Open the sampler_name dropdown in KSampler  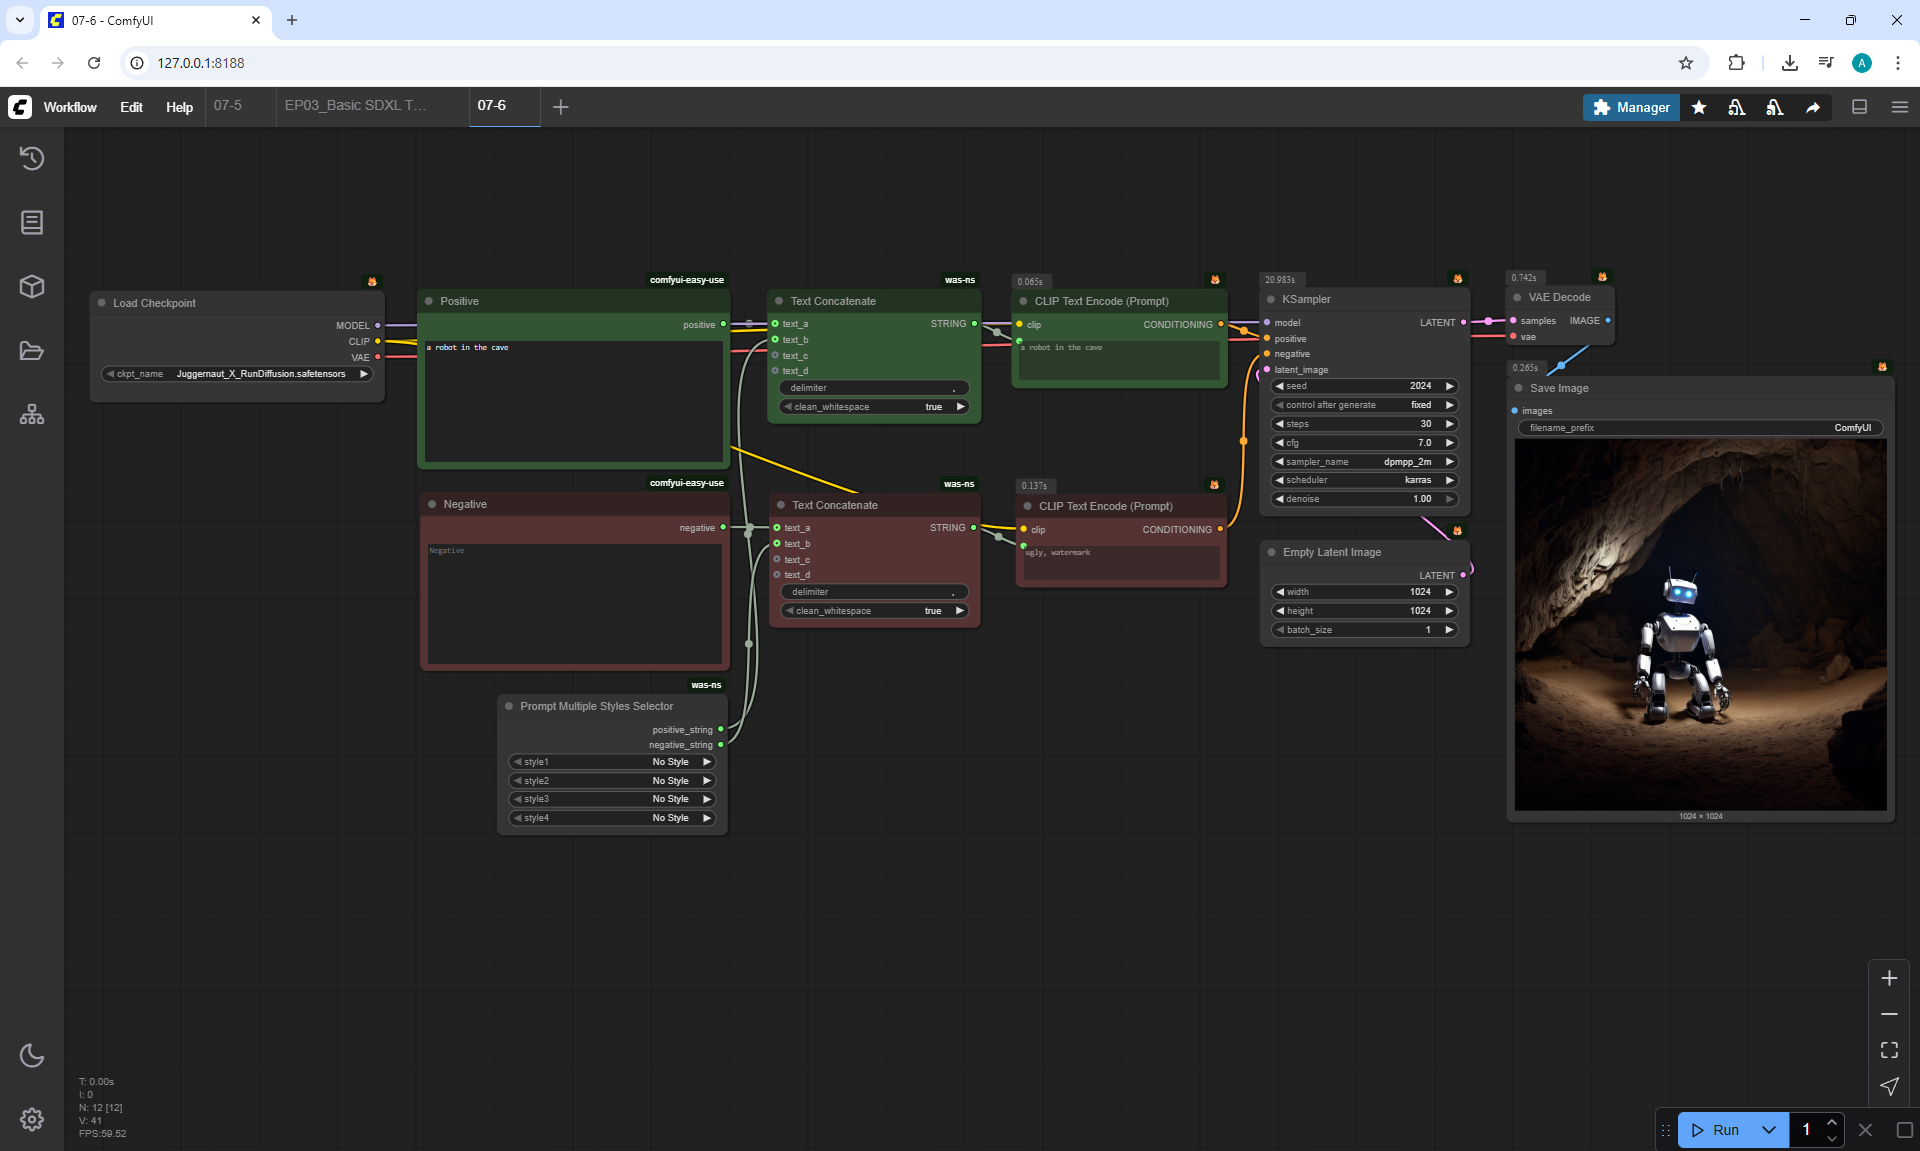click(1364, 462)
